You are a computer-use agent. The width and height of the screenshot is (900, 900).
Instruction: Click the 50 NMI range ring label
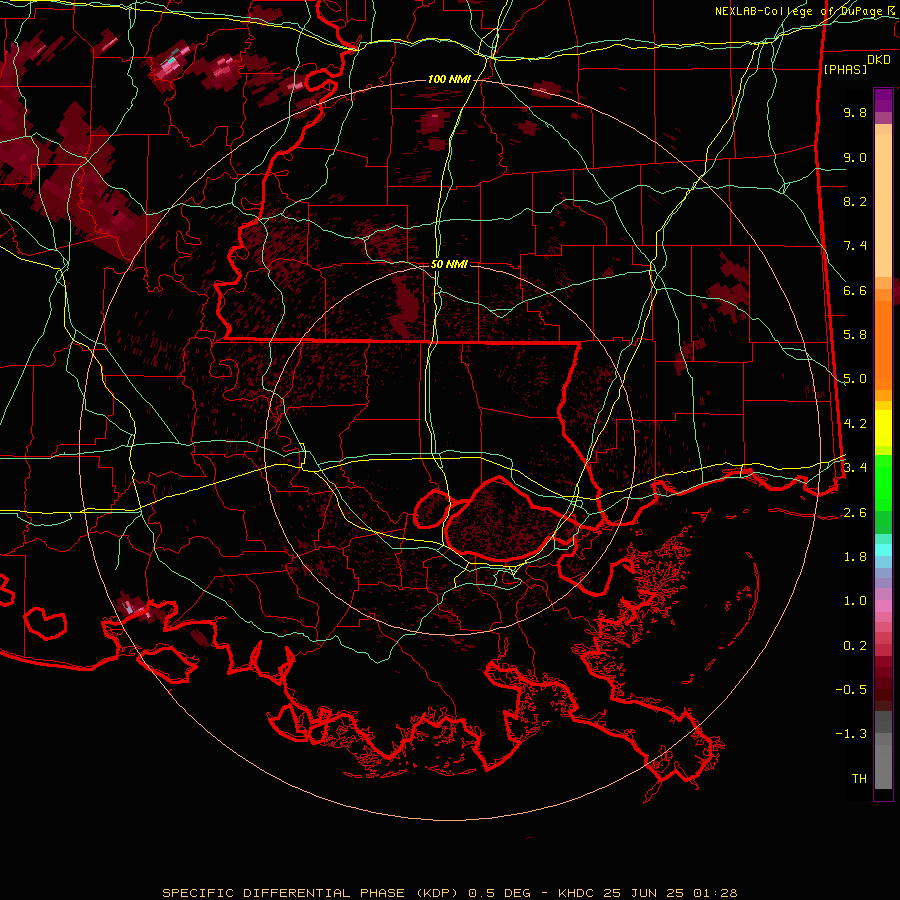pos(449,264)
